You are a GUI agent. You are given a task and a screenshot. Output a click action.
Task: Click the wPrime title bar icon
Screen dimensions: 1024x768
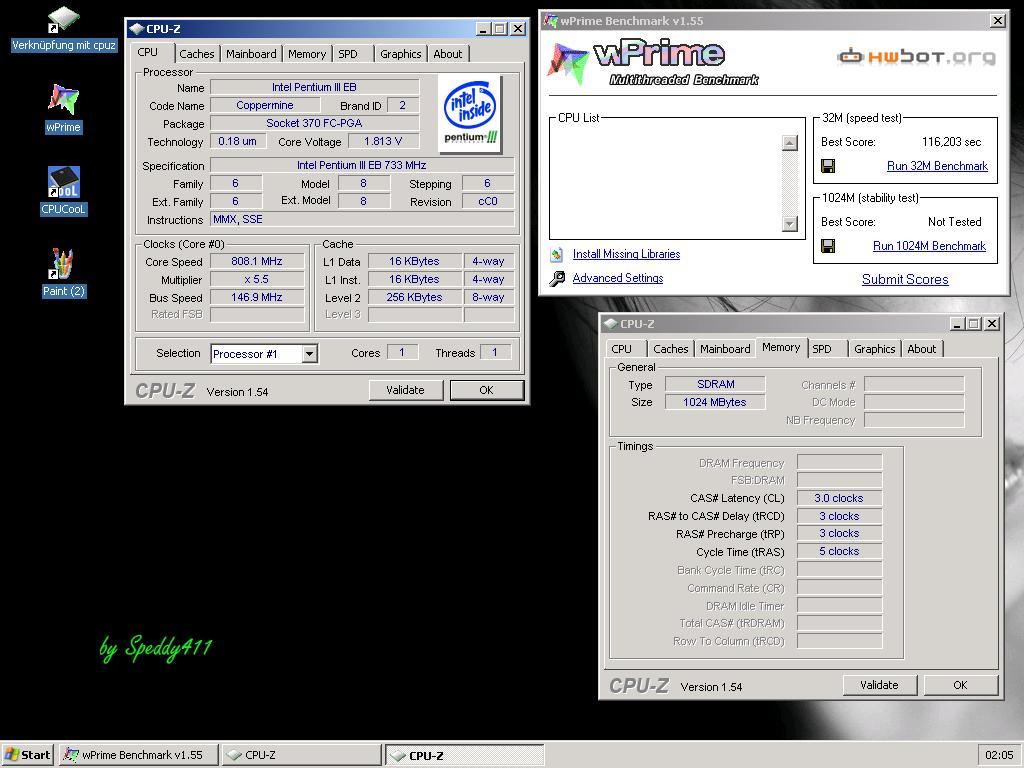tap(551, 21)
